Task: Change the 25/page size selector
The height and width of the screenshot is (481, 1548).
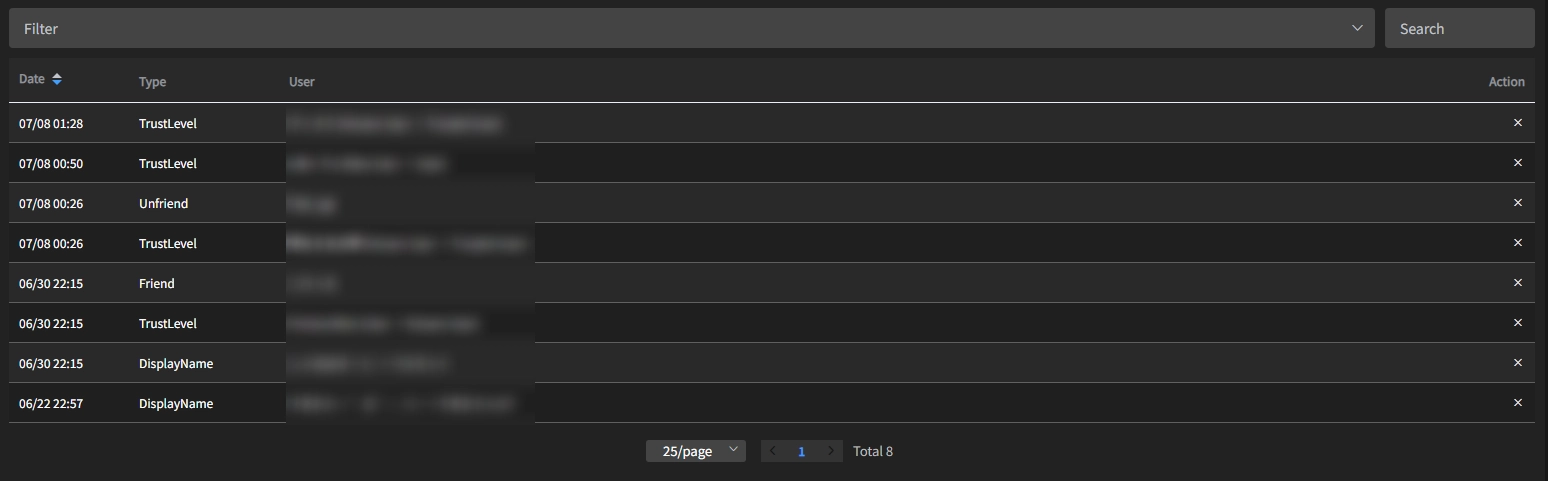Action: click(696, 451)
